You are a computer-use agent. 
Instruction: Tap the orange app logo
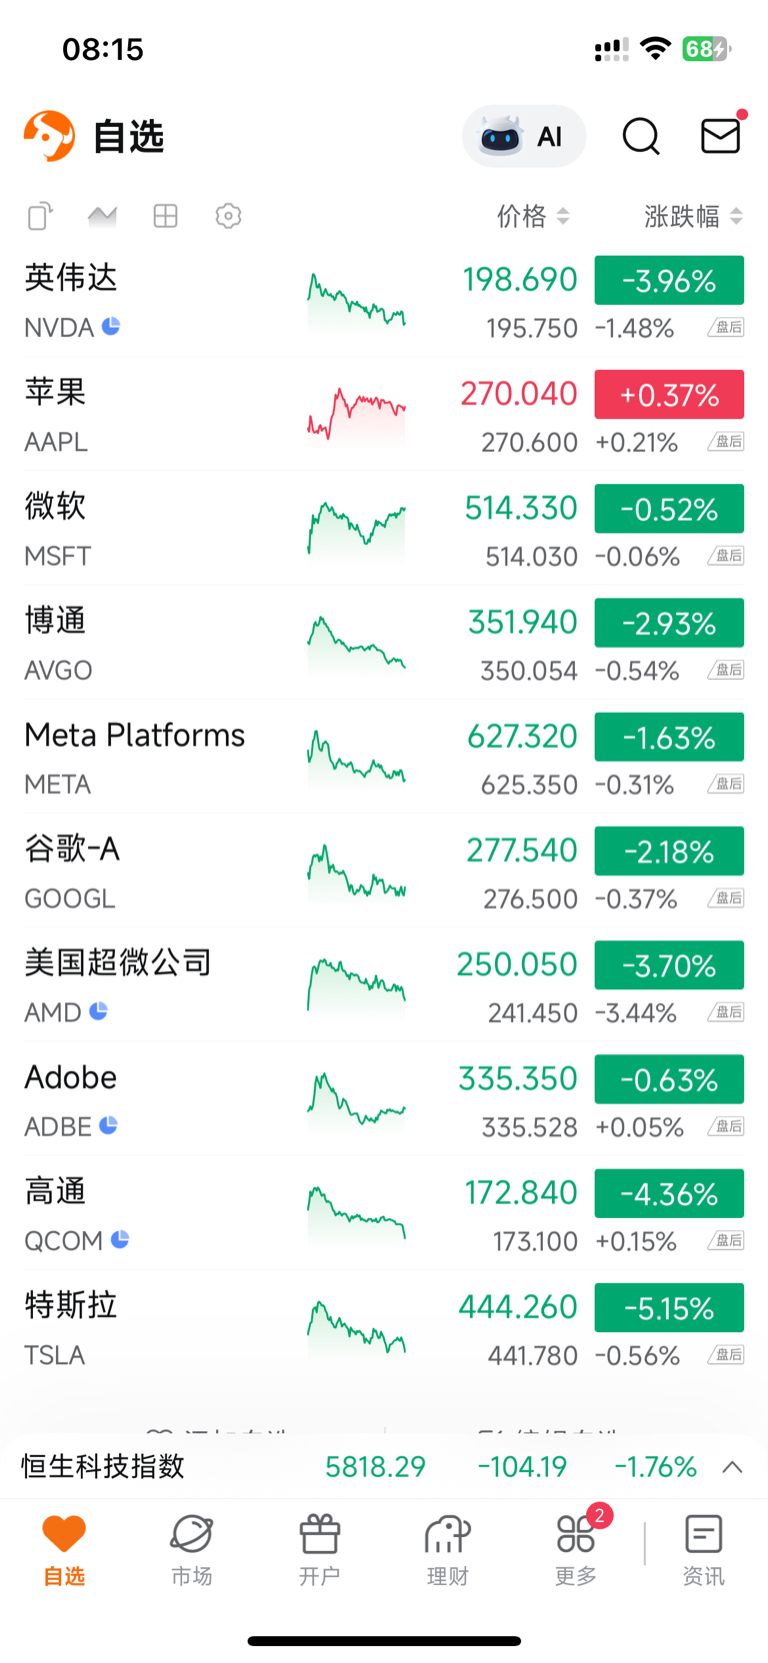pos(50,136)
